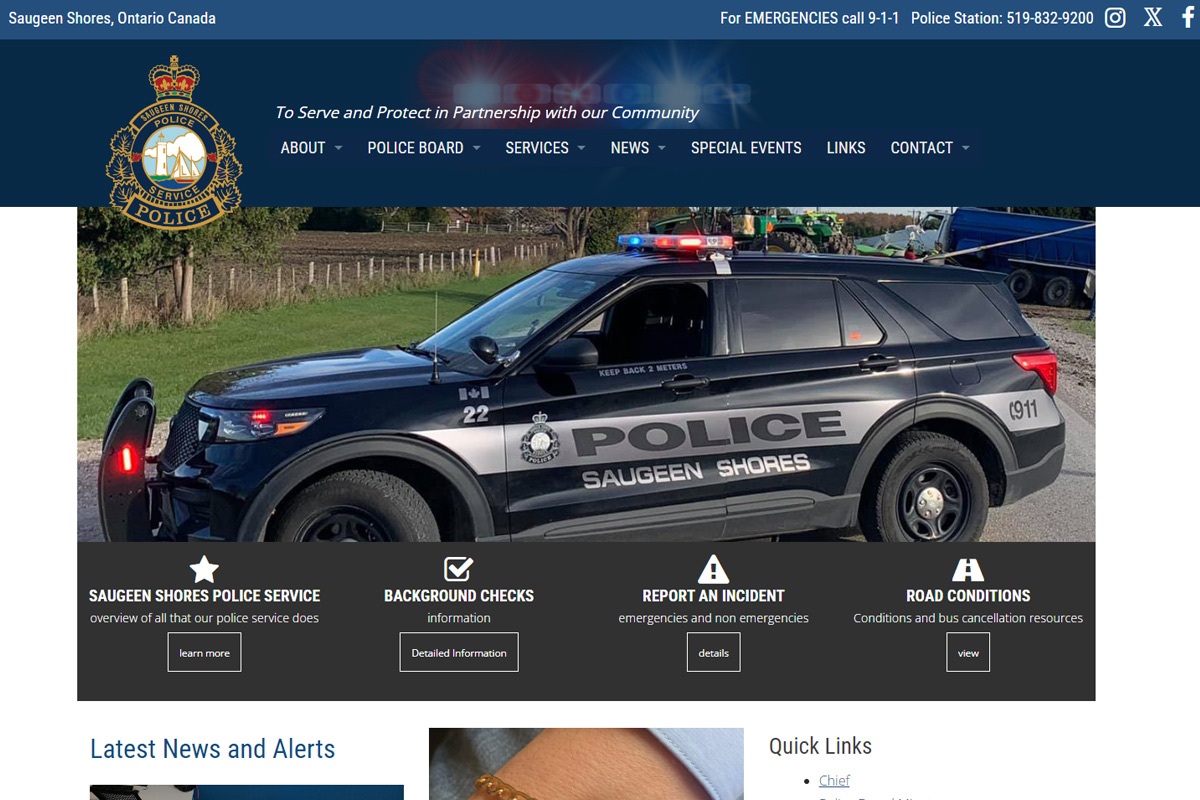
Task: Open the Instagram icon link
Action: (1115, 18)
